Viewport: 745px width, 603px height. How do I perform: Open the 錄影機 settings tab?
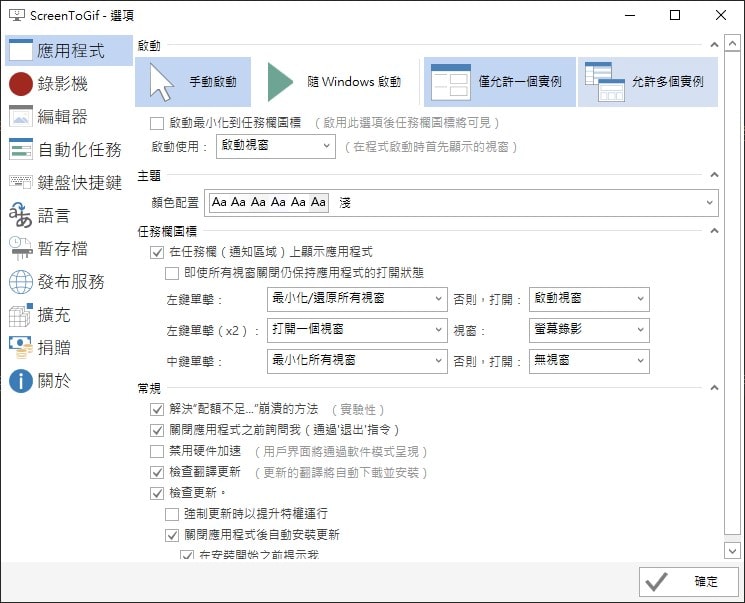(x=69, y=84)
